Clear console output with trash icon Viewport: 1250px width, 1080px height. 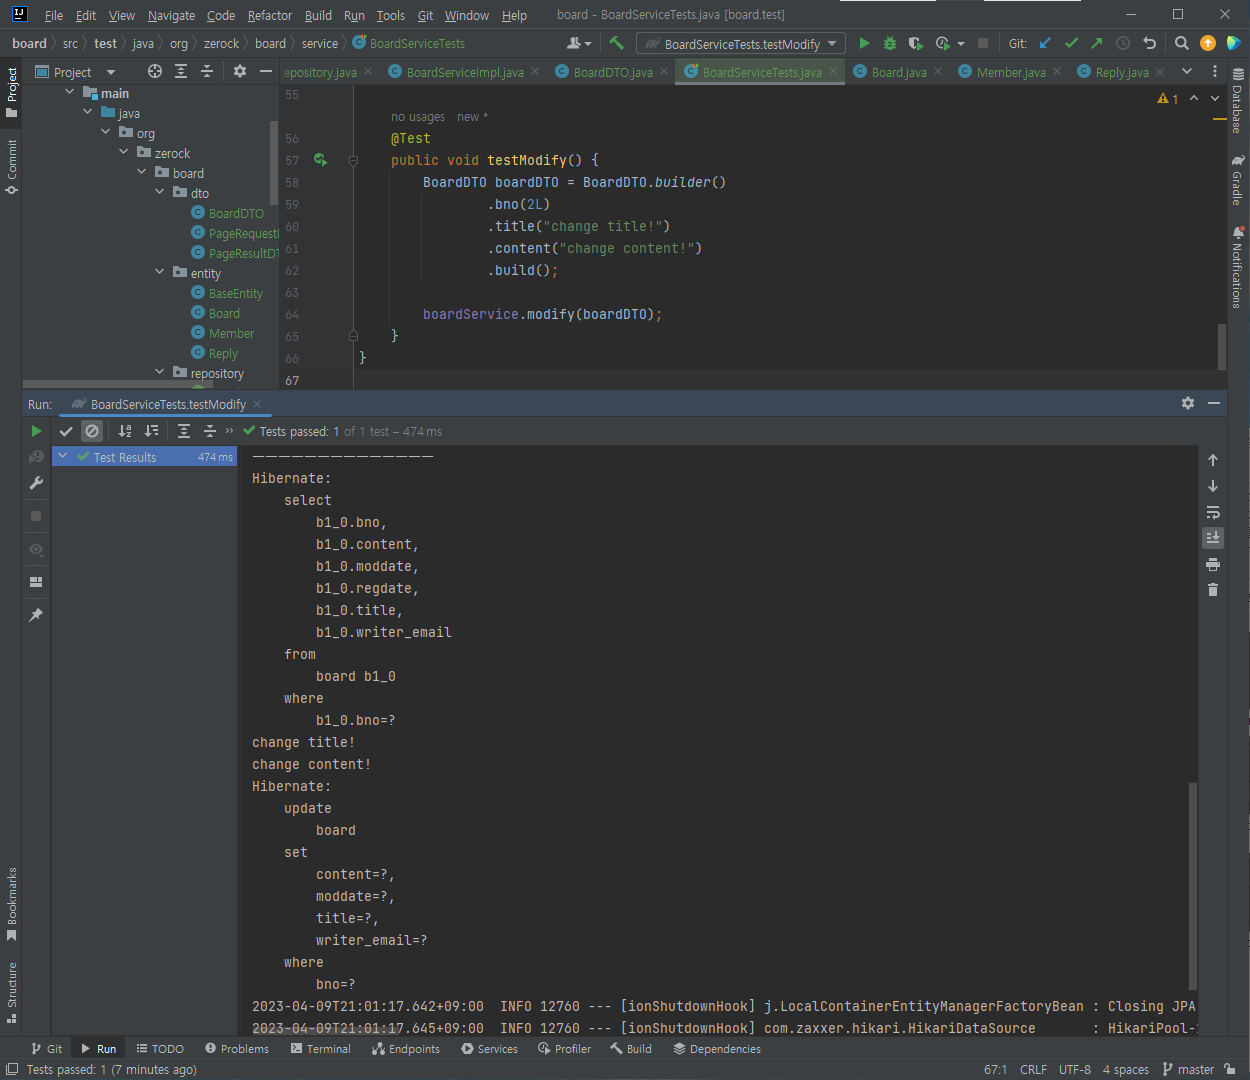click(x=1213, y=590)
